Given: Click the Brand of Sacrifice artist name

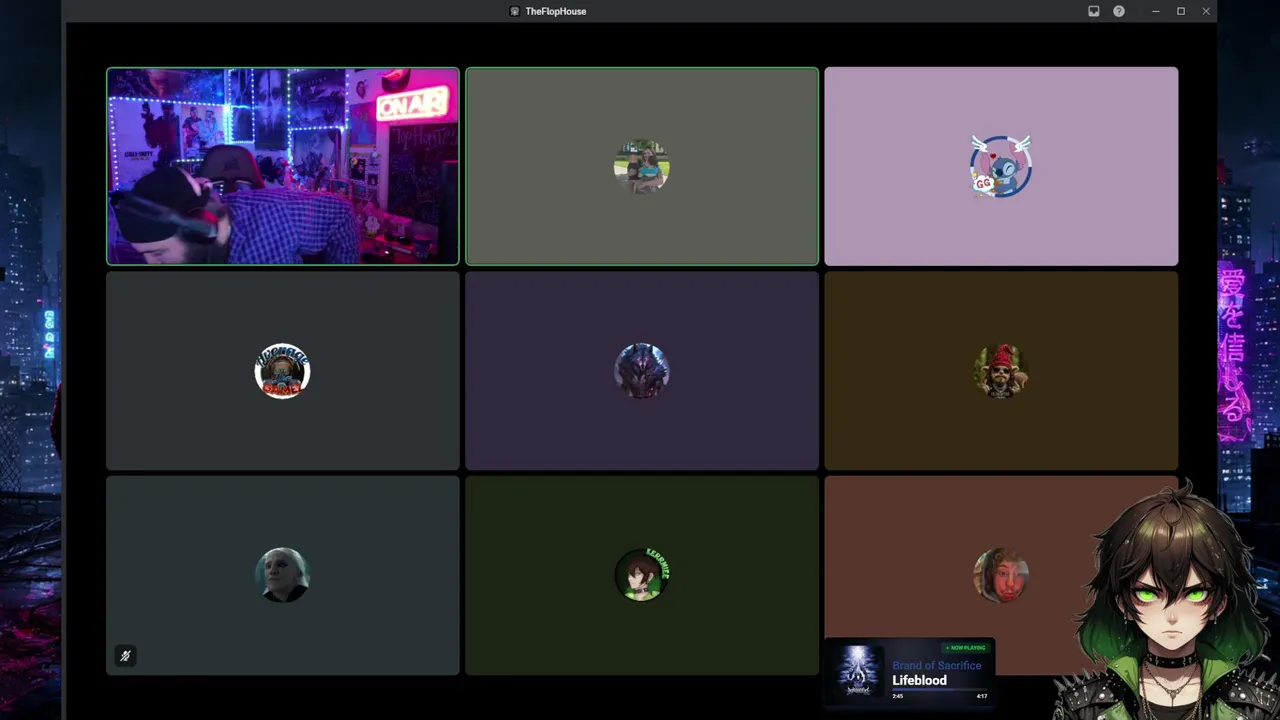Looking at the screenshot, I should click(936, 666).
